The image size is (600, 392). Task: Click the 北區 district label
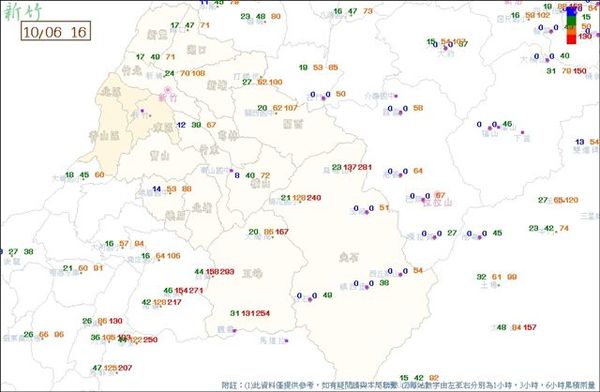pos(111,92)
